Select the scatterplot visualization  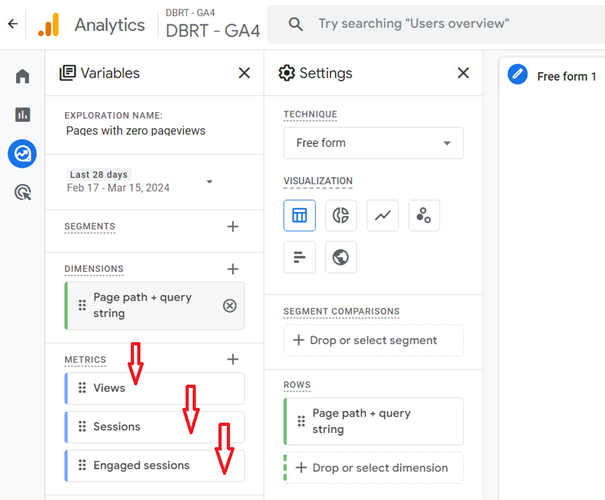pyautogui.click(x=424, y=215)
